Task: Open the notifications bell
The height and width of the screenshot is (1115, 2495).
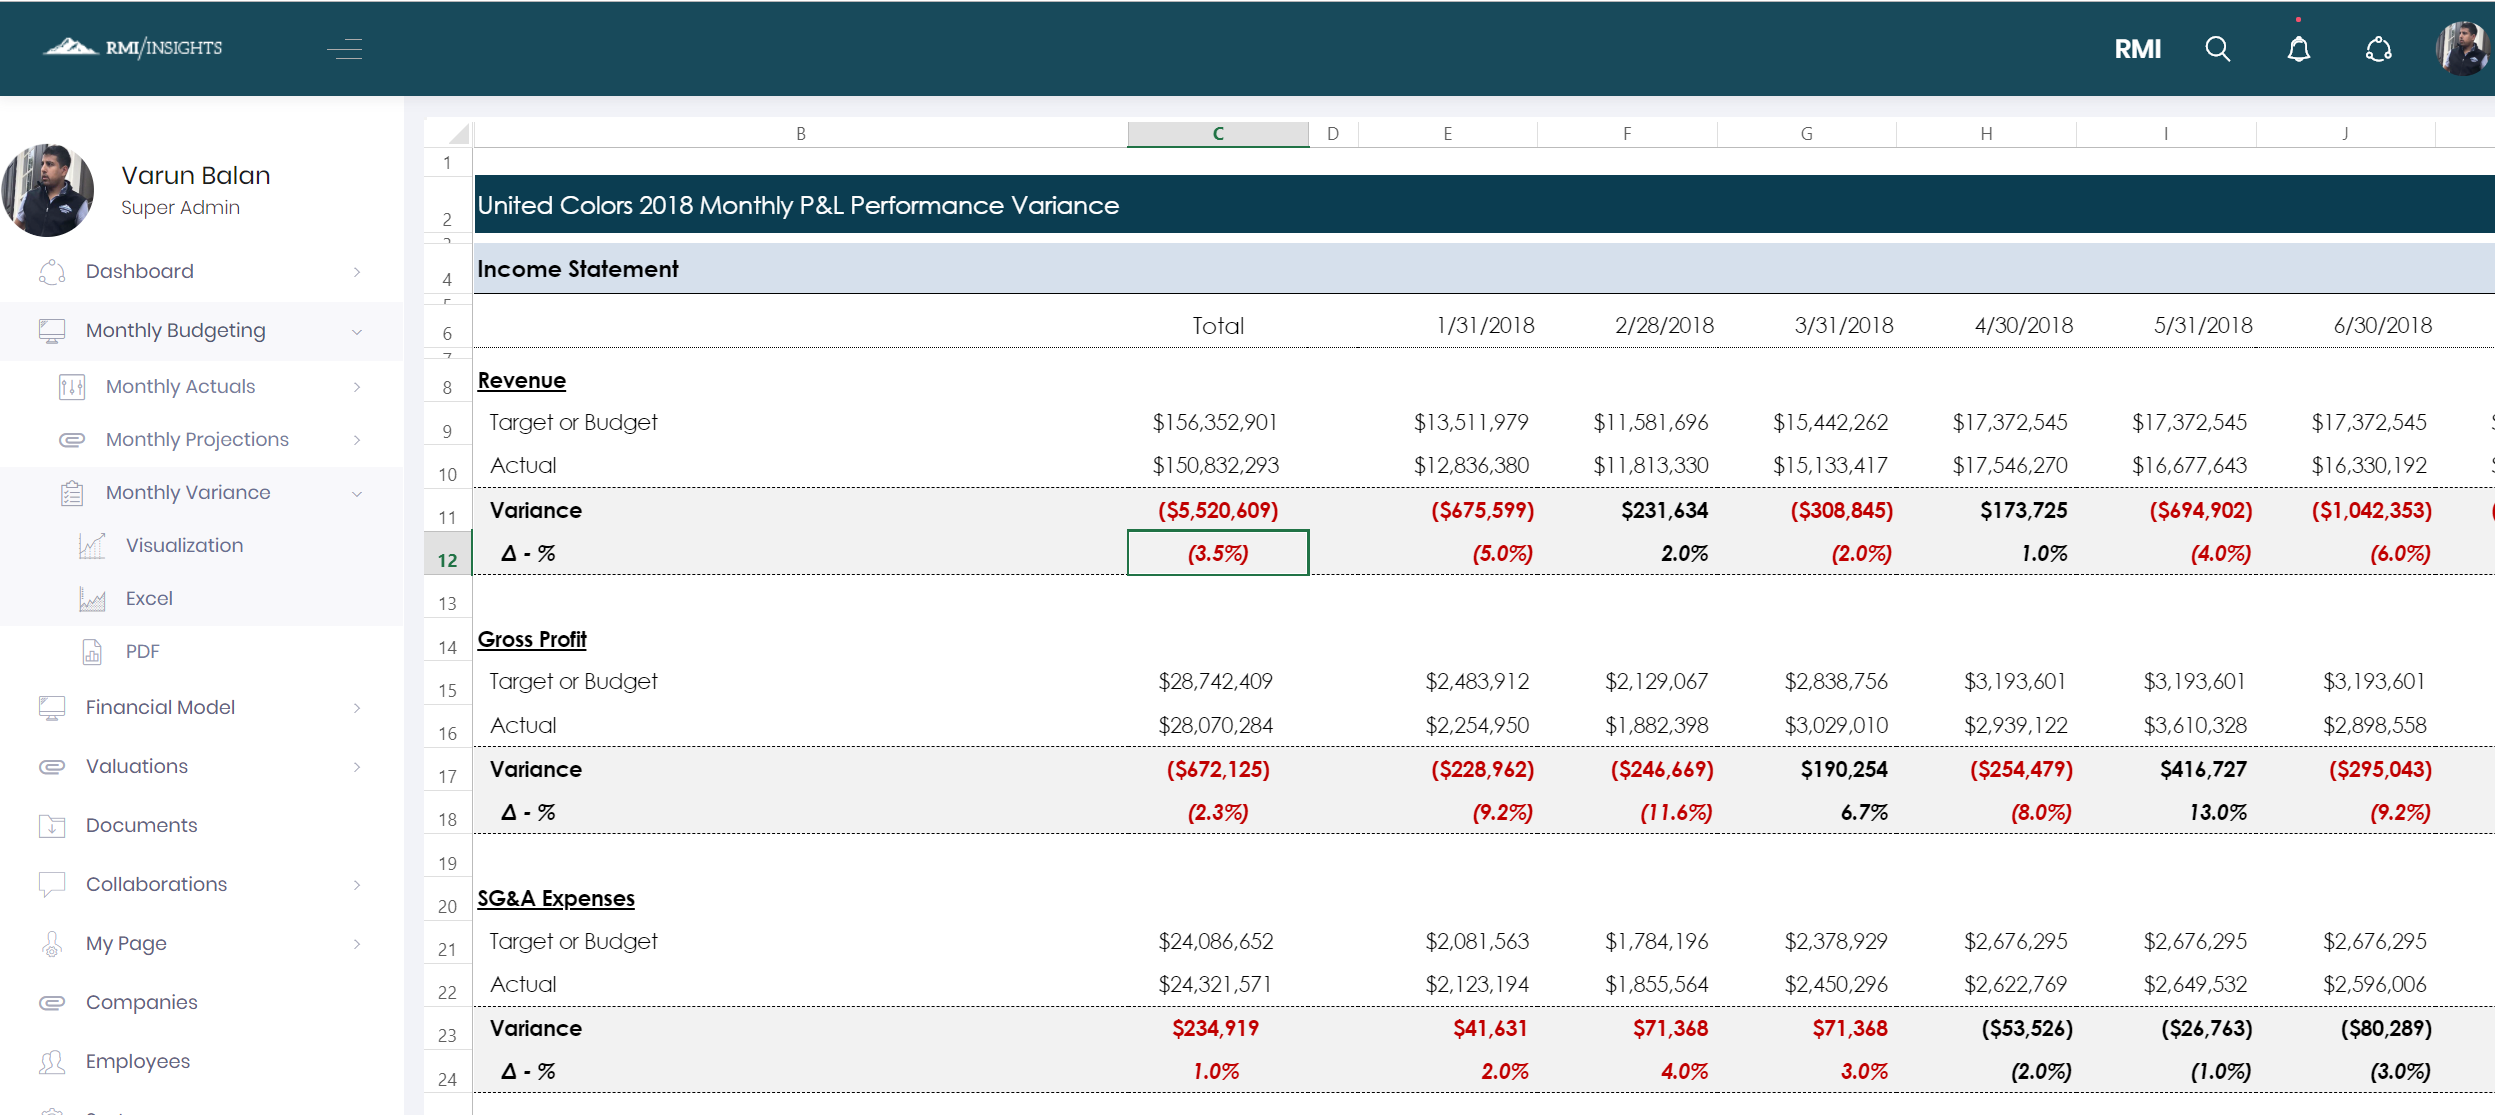Action: point(2299,49)
